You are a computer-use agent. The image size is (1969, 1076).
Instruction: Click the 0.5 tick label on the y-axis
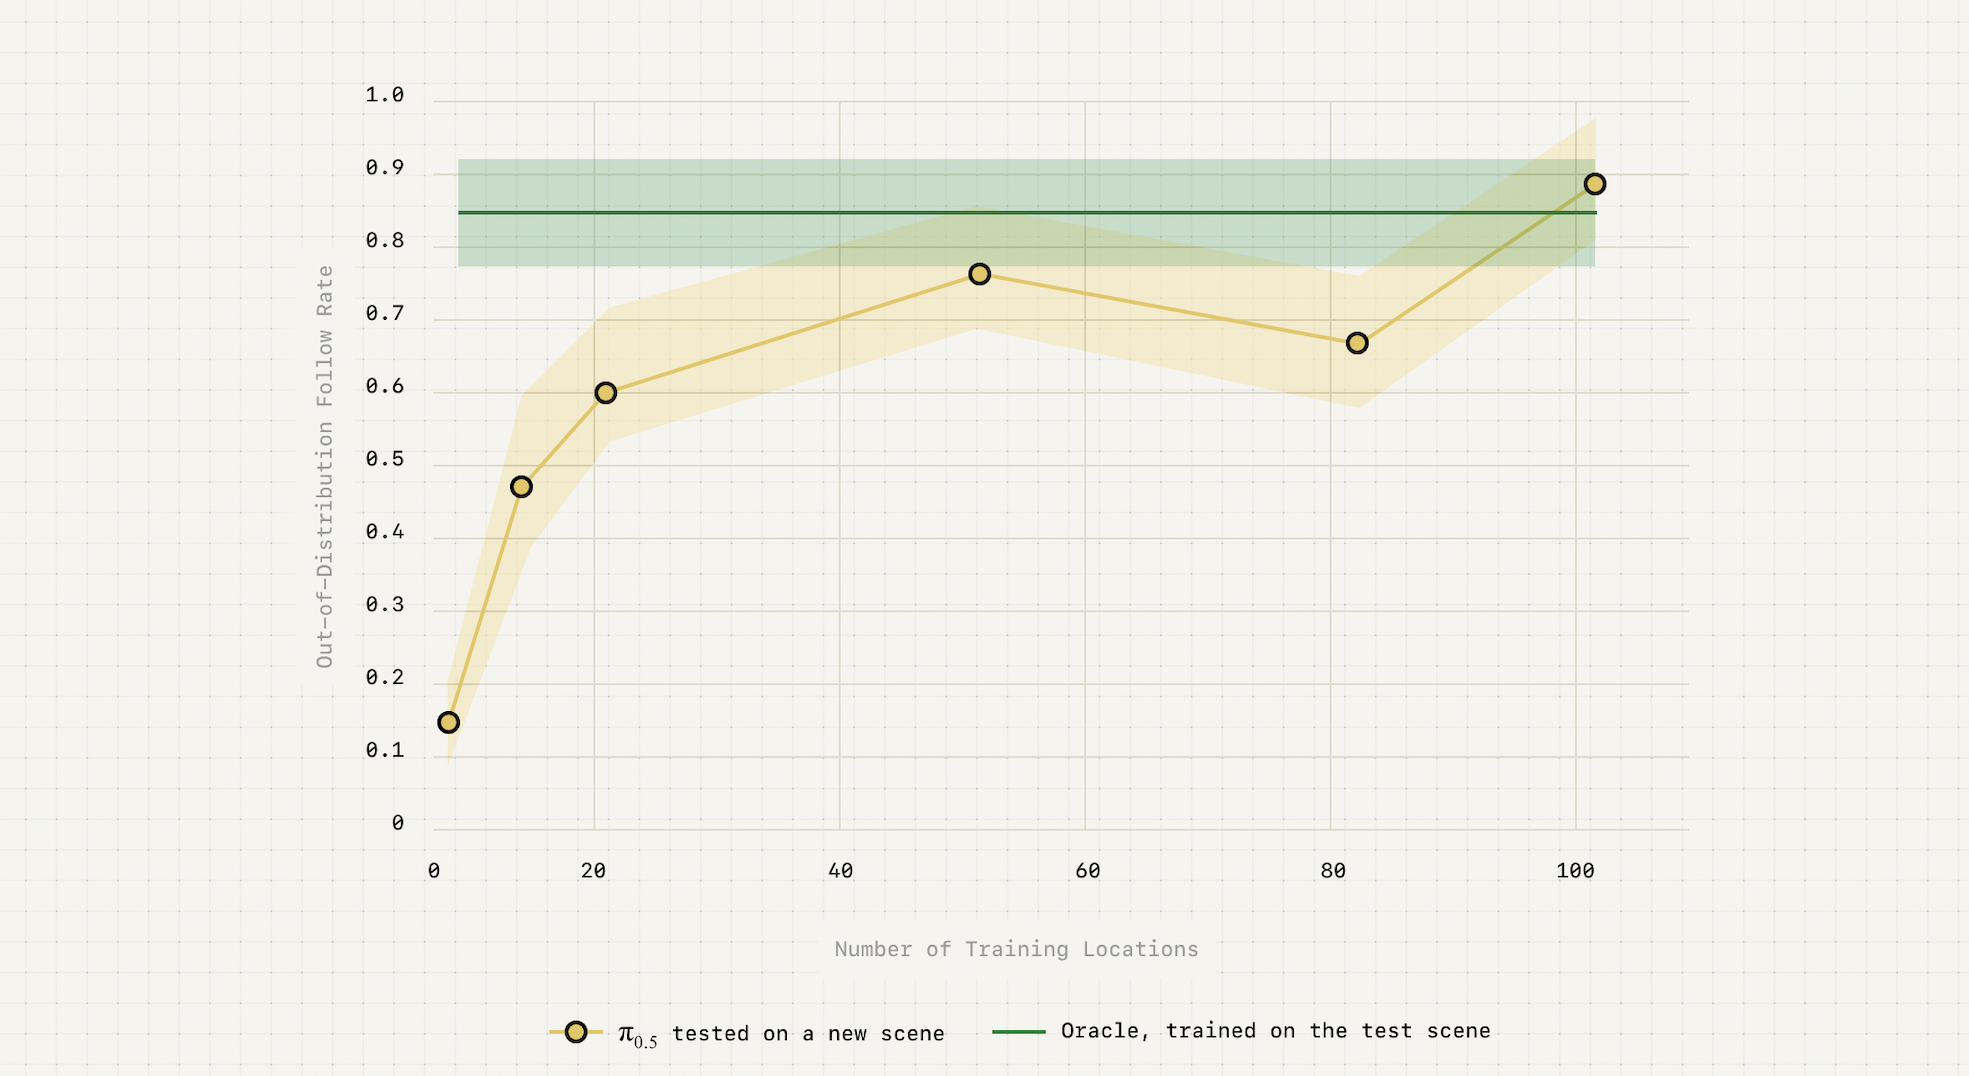tap(385, 459)
